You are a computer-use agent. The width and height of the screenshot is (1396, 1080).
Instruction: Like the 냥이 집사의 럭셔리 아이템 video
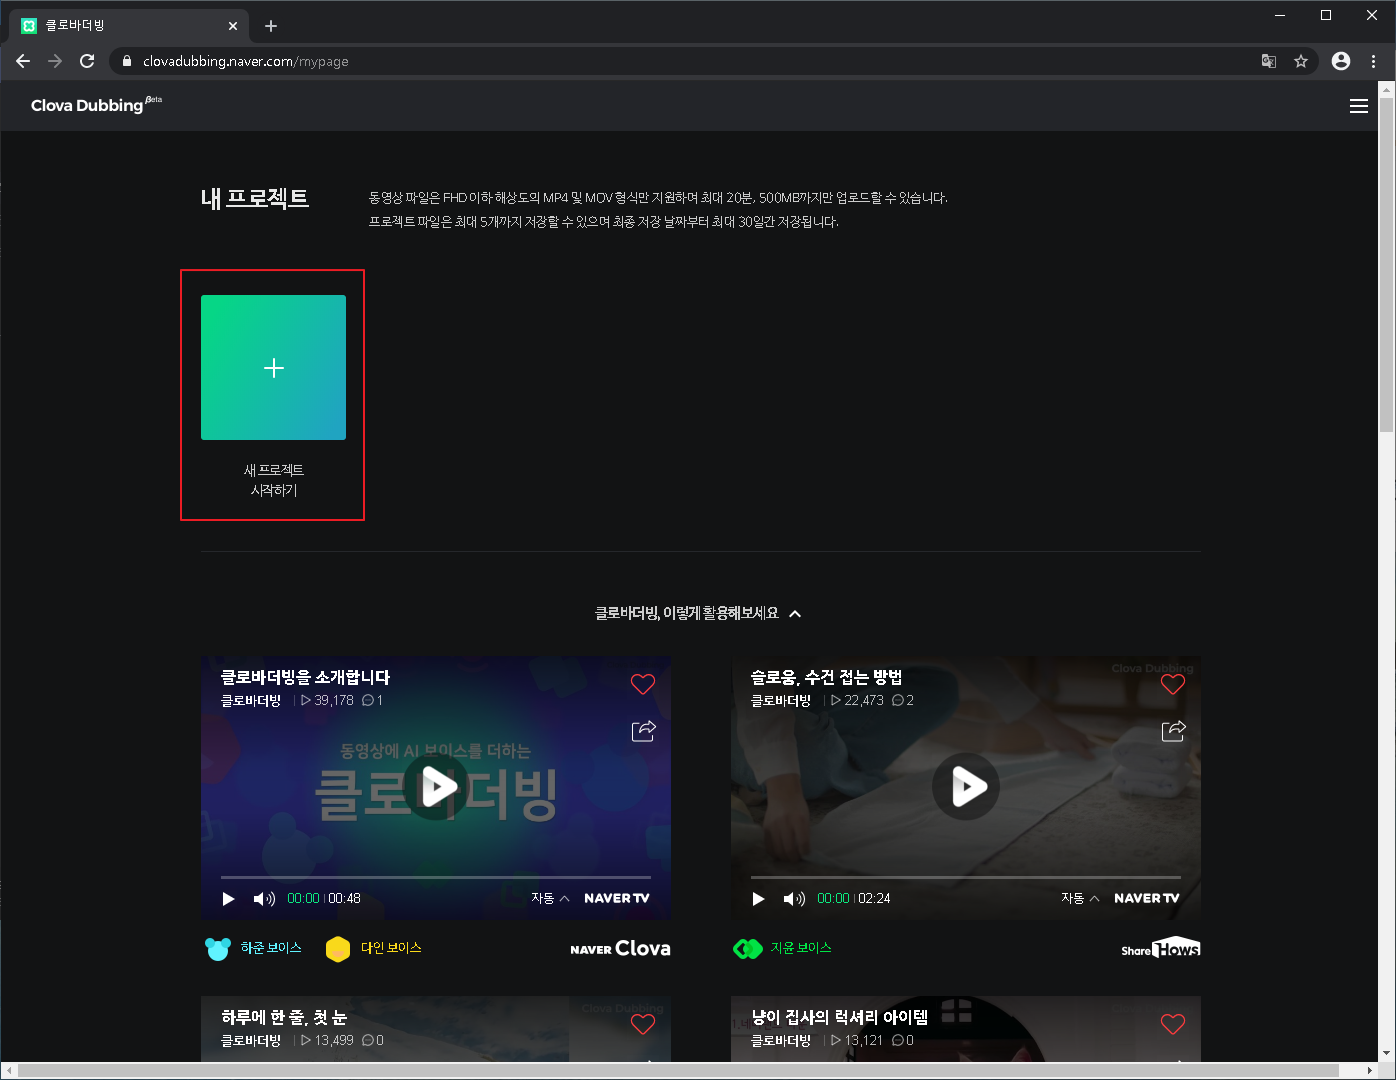(x=1173, y=1024)
